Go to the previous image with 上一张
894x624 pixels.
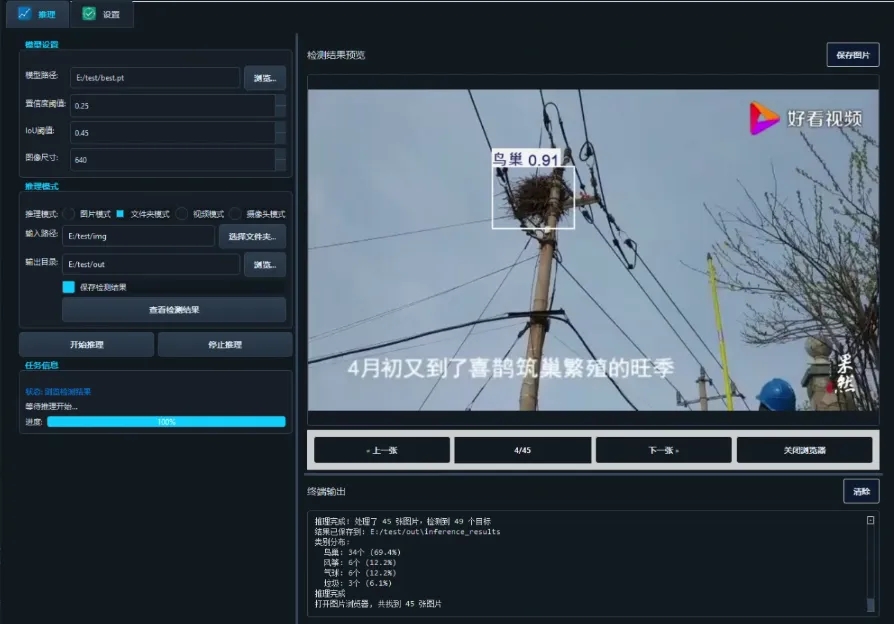(x=382, y=450)
